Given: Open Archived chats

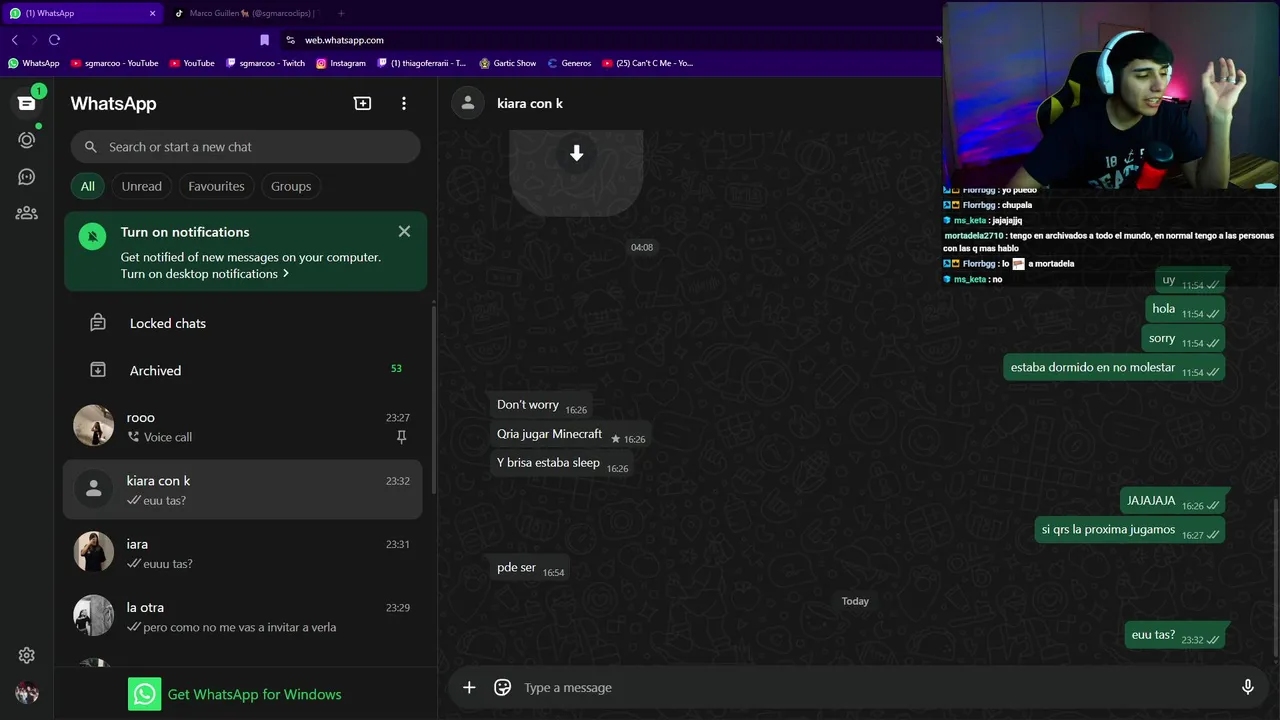Looking at the screenshot, I should pyautogui.click(x=245, y=370).
